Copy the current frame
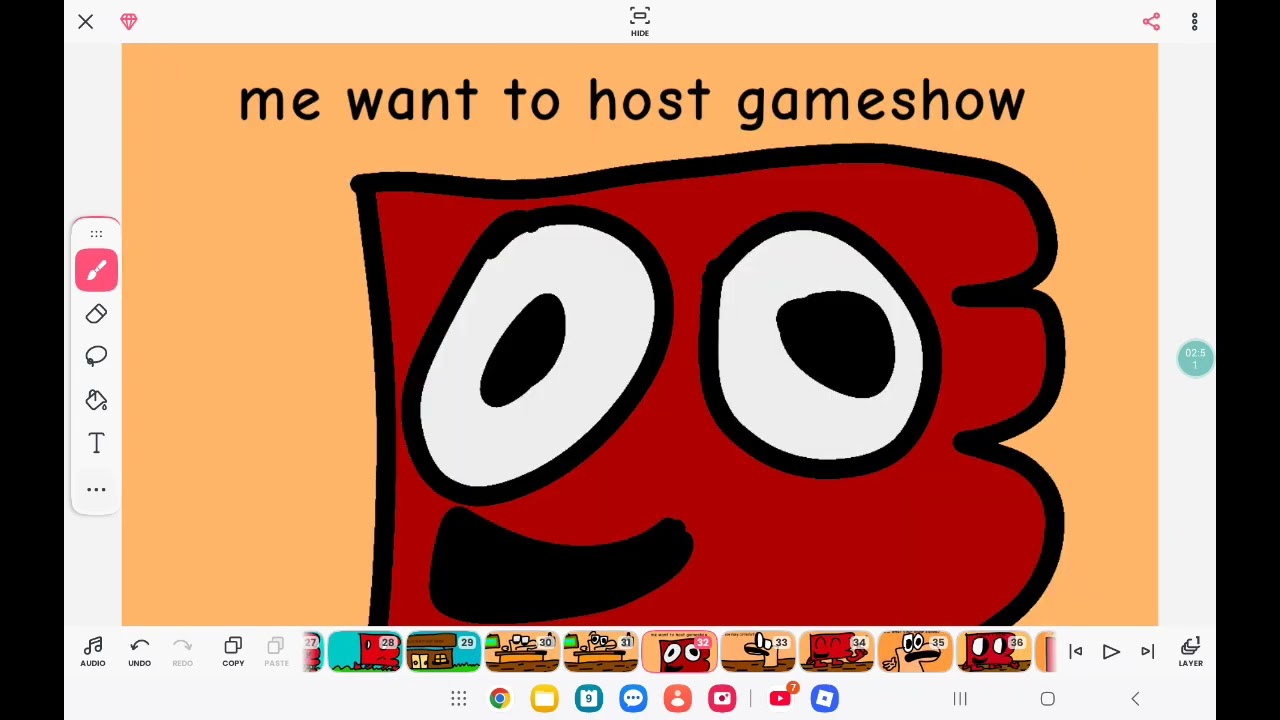This screenshot has height=720, width=1280. point(233,652)
